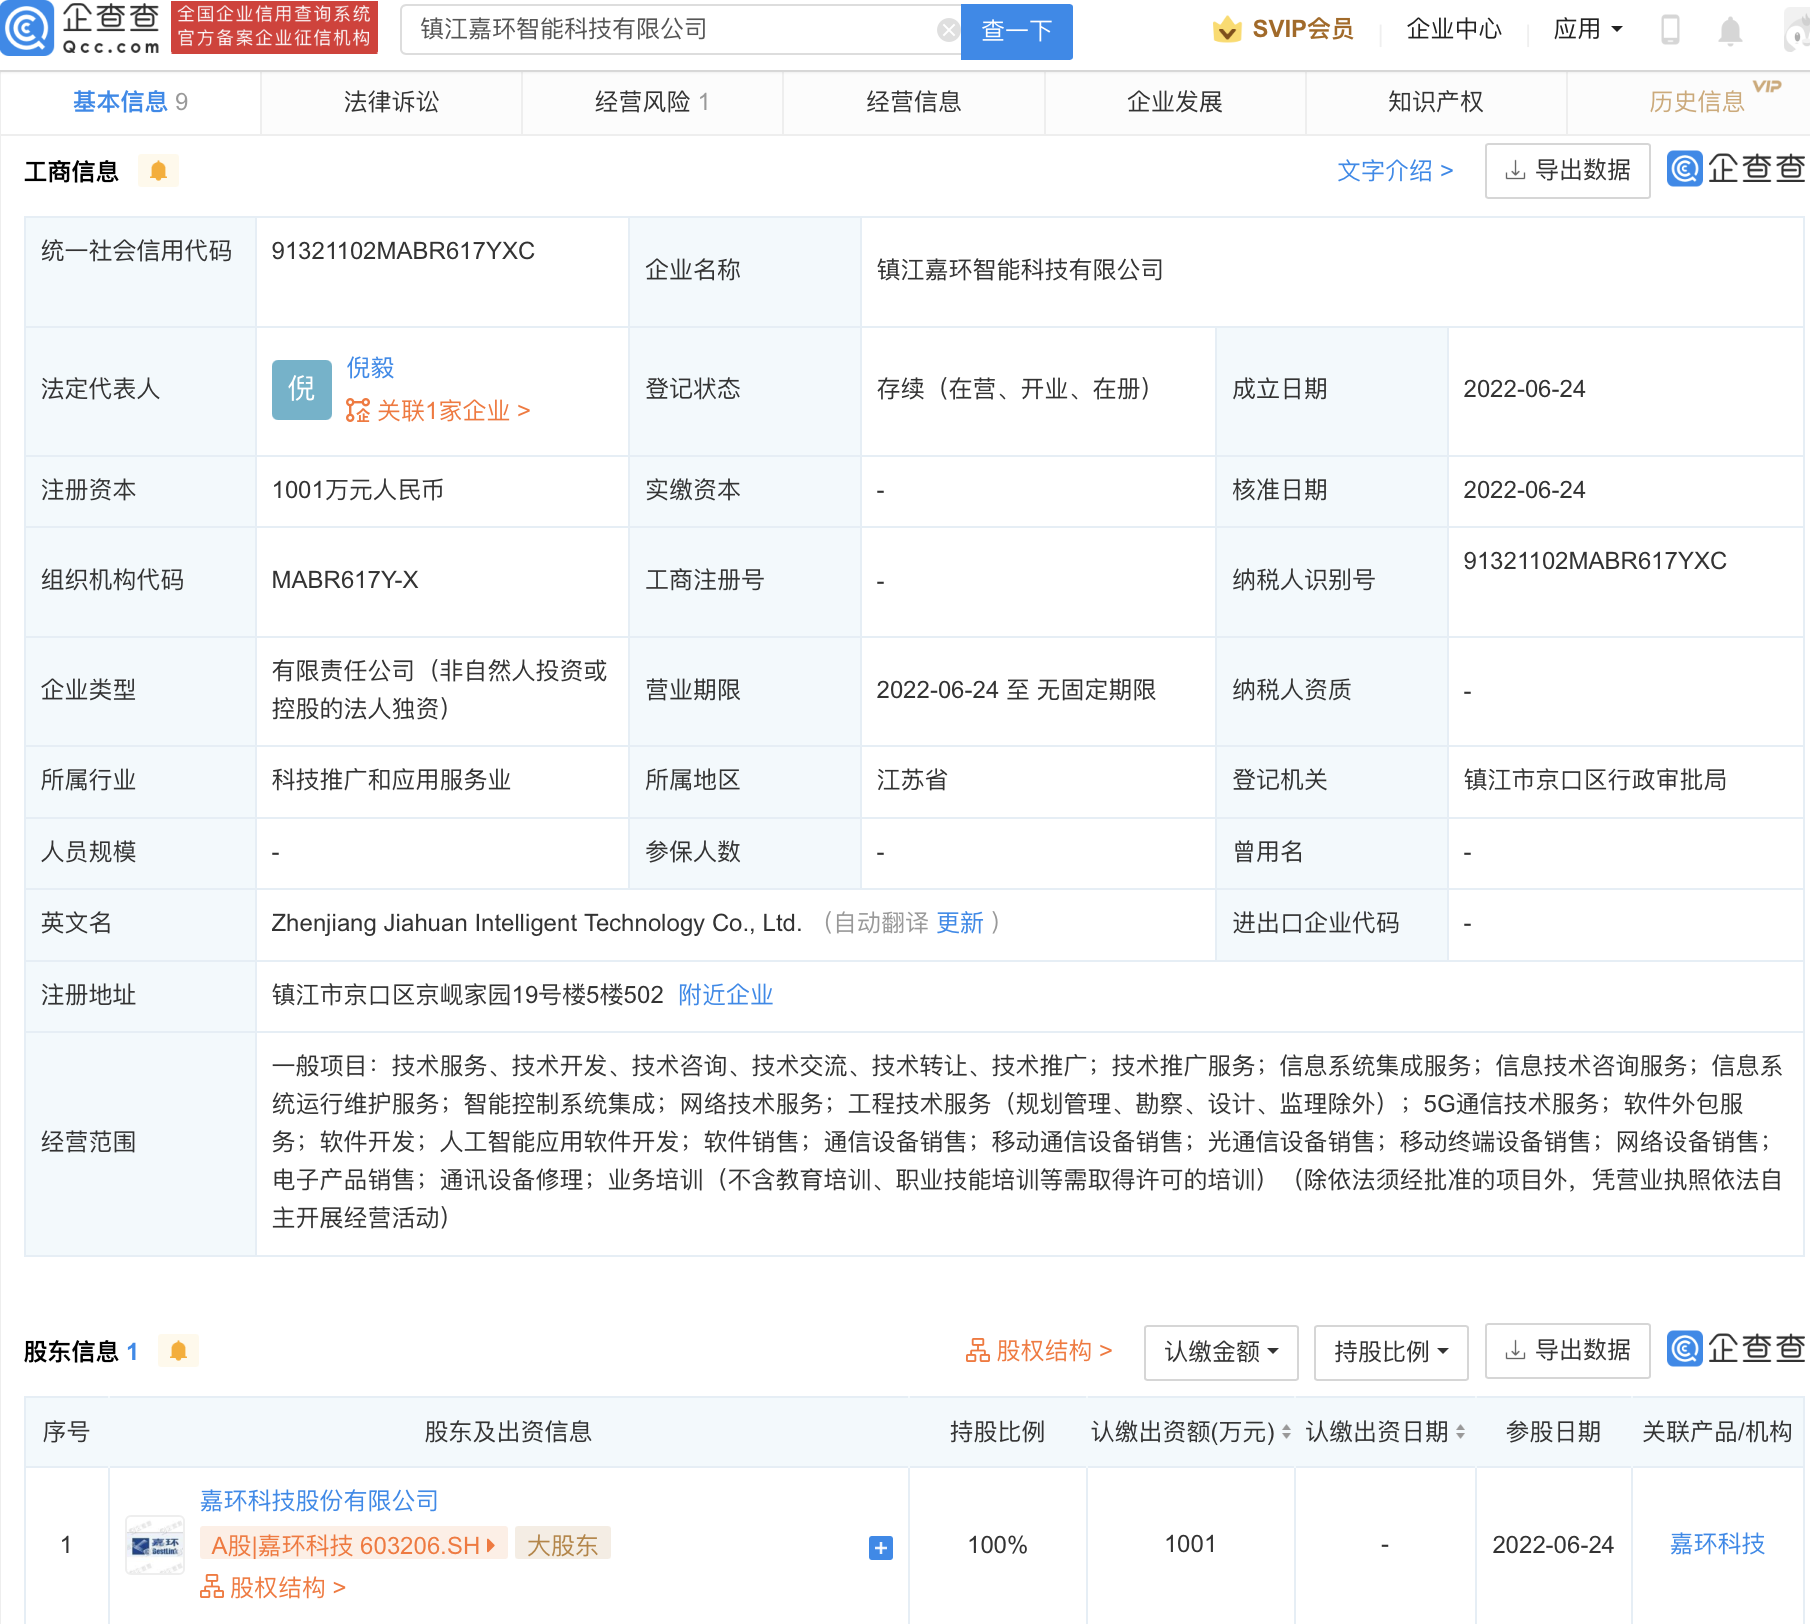The width and height of the screenshot is (1810, 1624).
Task: Switch to the 法律诉讼 tab
Action: point(391,101)
